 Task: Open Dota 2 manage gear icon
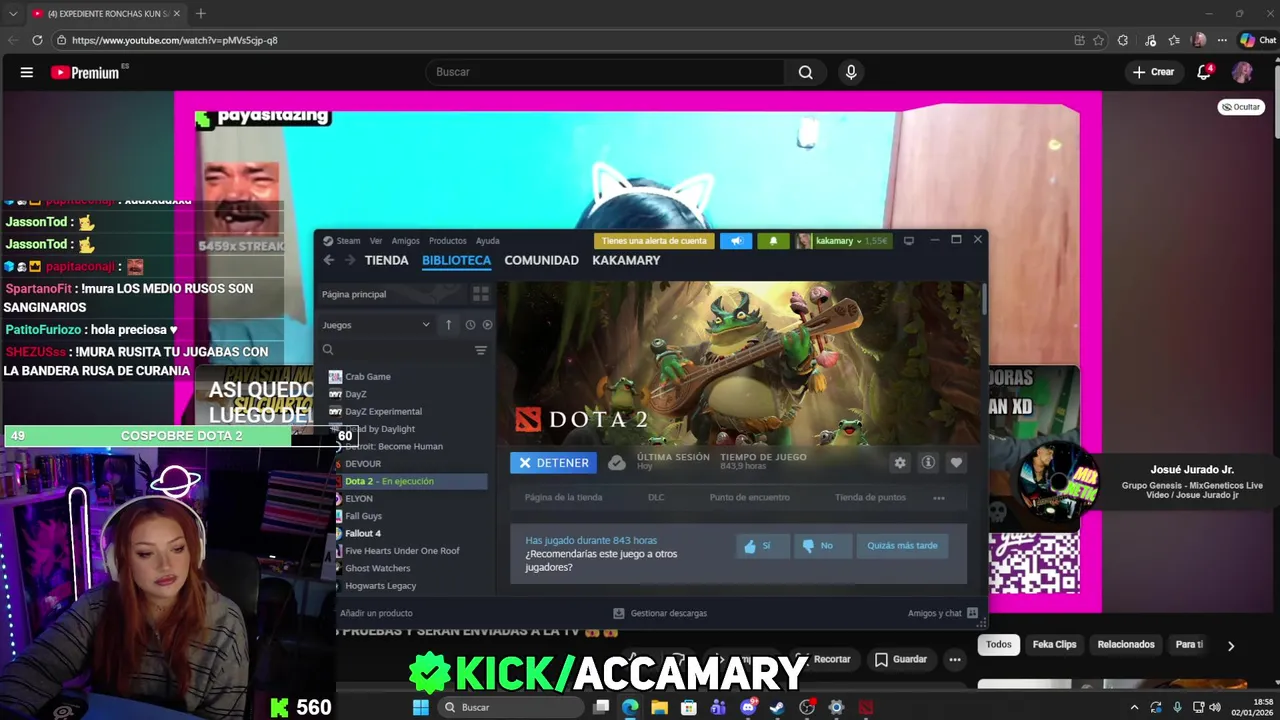point(900,463)
